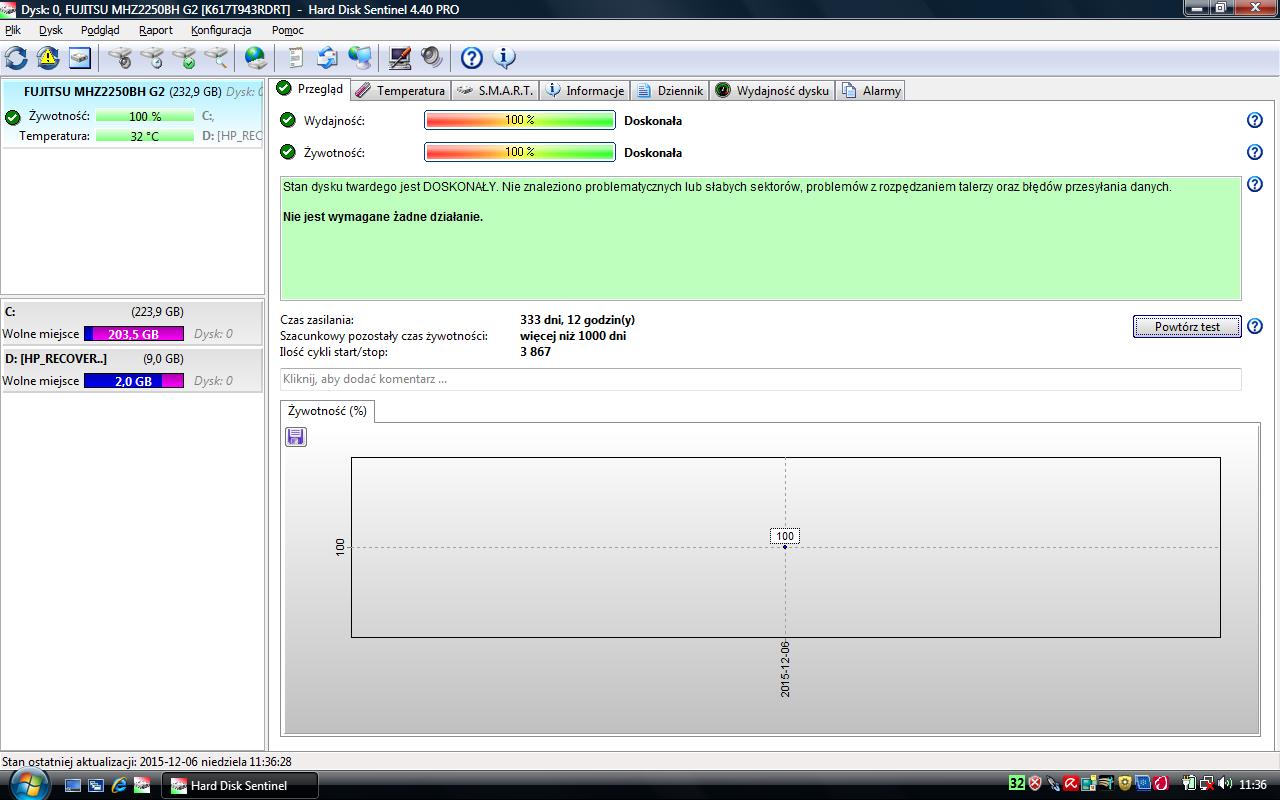Click the Żywotność 100 % gradient bar in overview
The width and height of the screenshot is (1280, 800).
coord(520,152)
